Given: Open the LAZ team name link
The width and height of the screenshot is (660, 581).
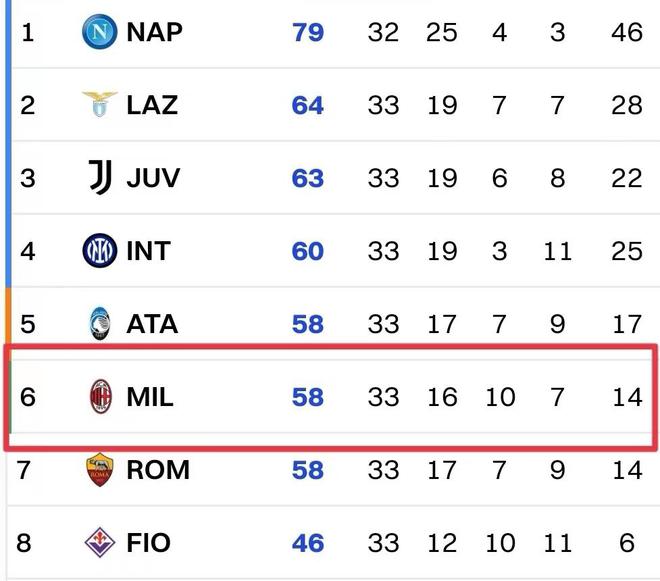Looking at the screenshot, I should pos(152,104).
